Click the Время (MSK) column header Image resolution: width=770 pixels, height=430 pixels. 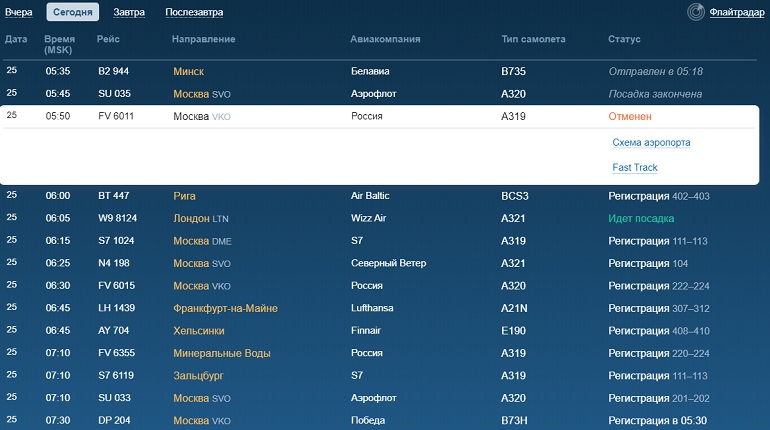coord(59,44)
